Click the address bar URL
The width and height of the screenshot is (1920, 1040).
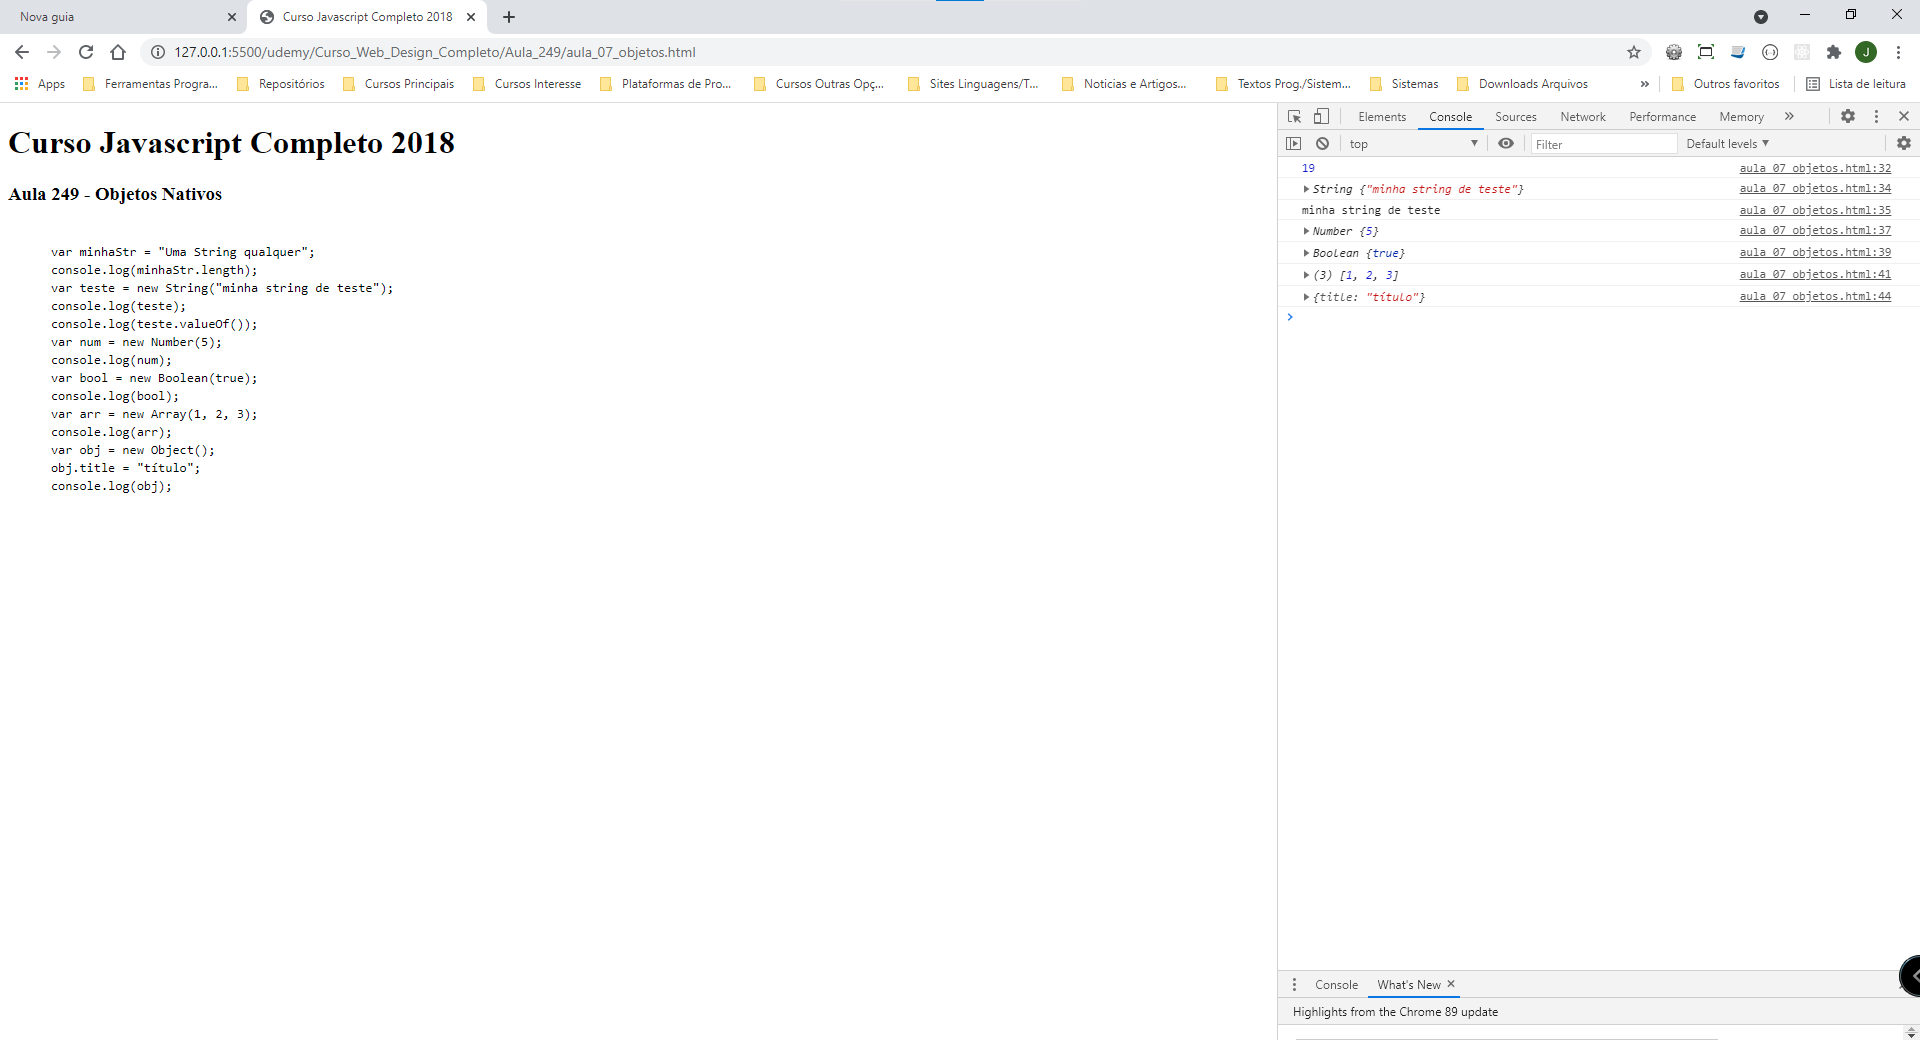click(435, 52)
